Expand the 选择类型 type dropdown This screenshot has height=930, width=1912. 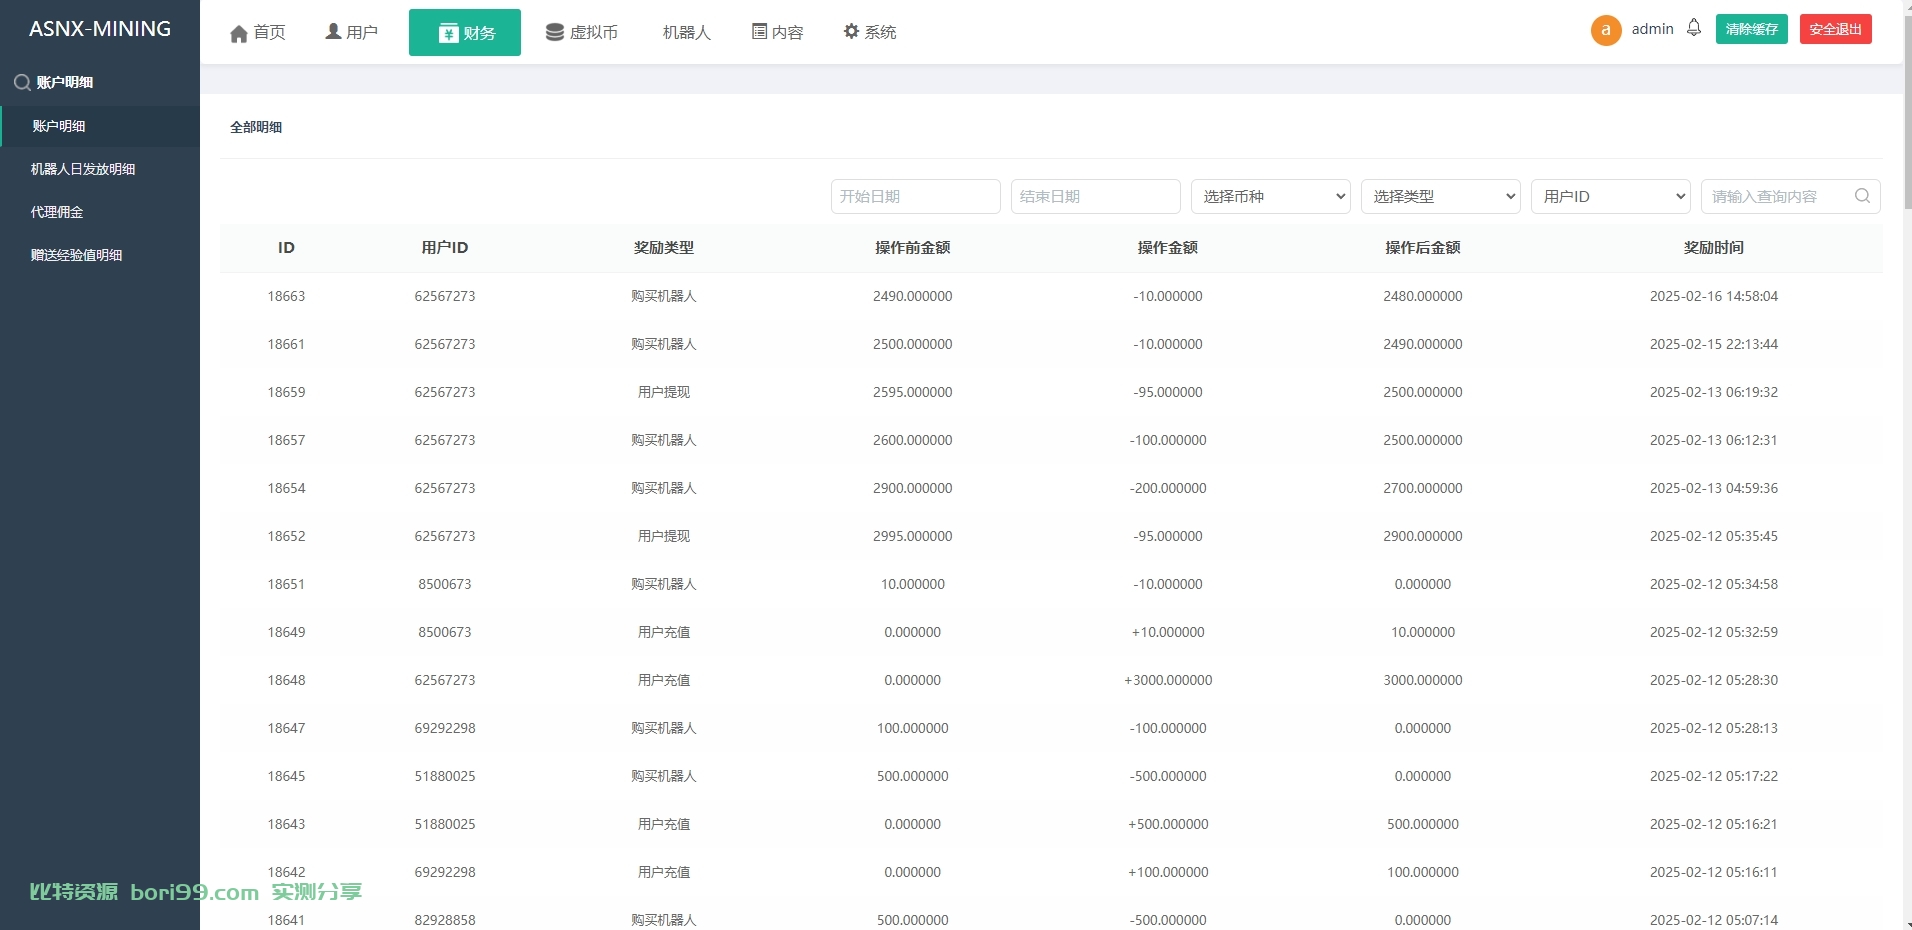point(1441,196)
